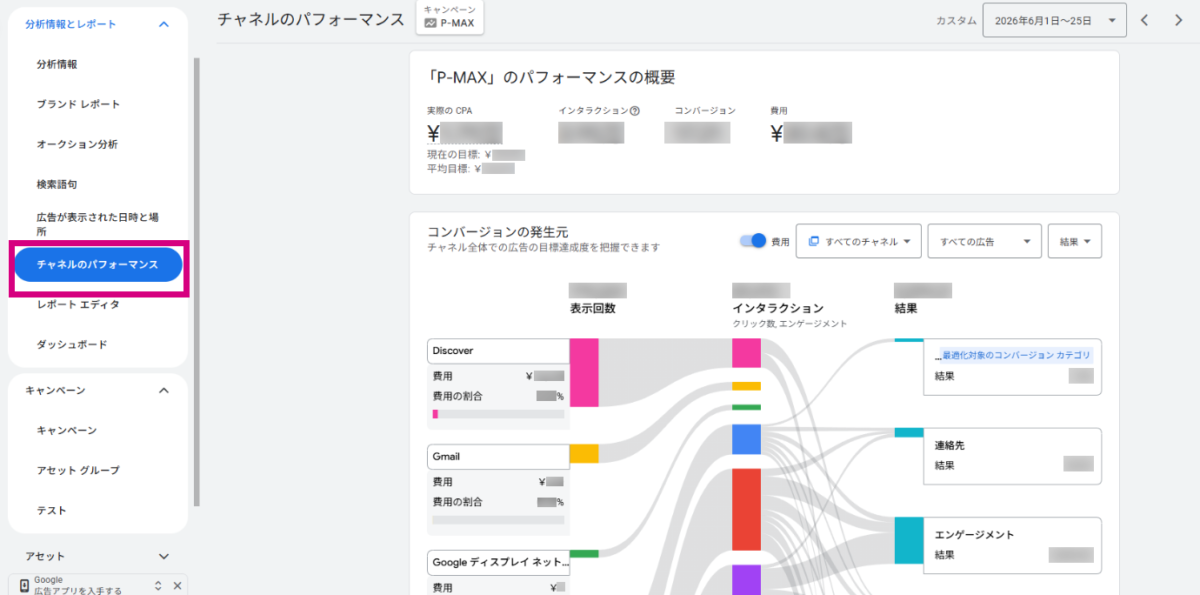This screenshot has height=595, width=1200.
Task: Open the すべてのチャネル dropdown
Action: pyautogui.click(x=858, y=241)
